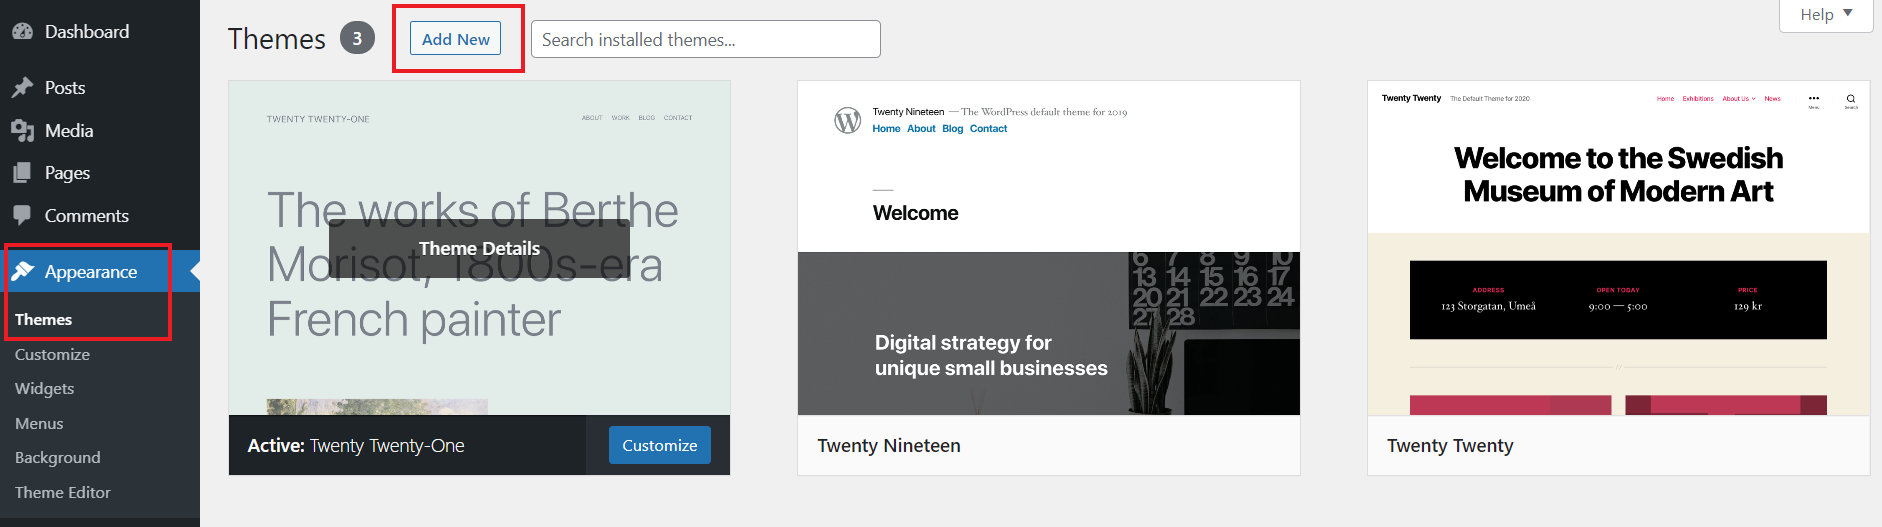Open the Themes submenu item
1882x527 pixels.
click(44, 320)
